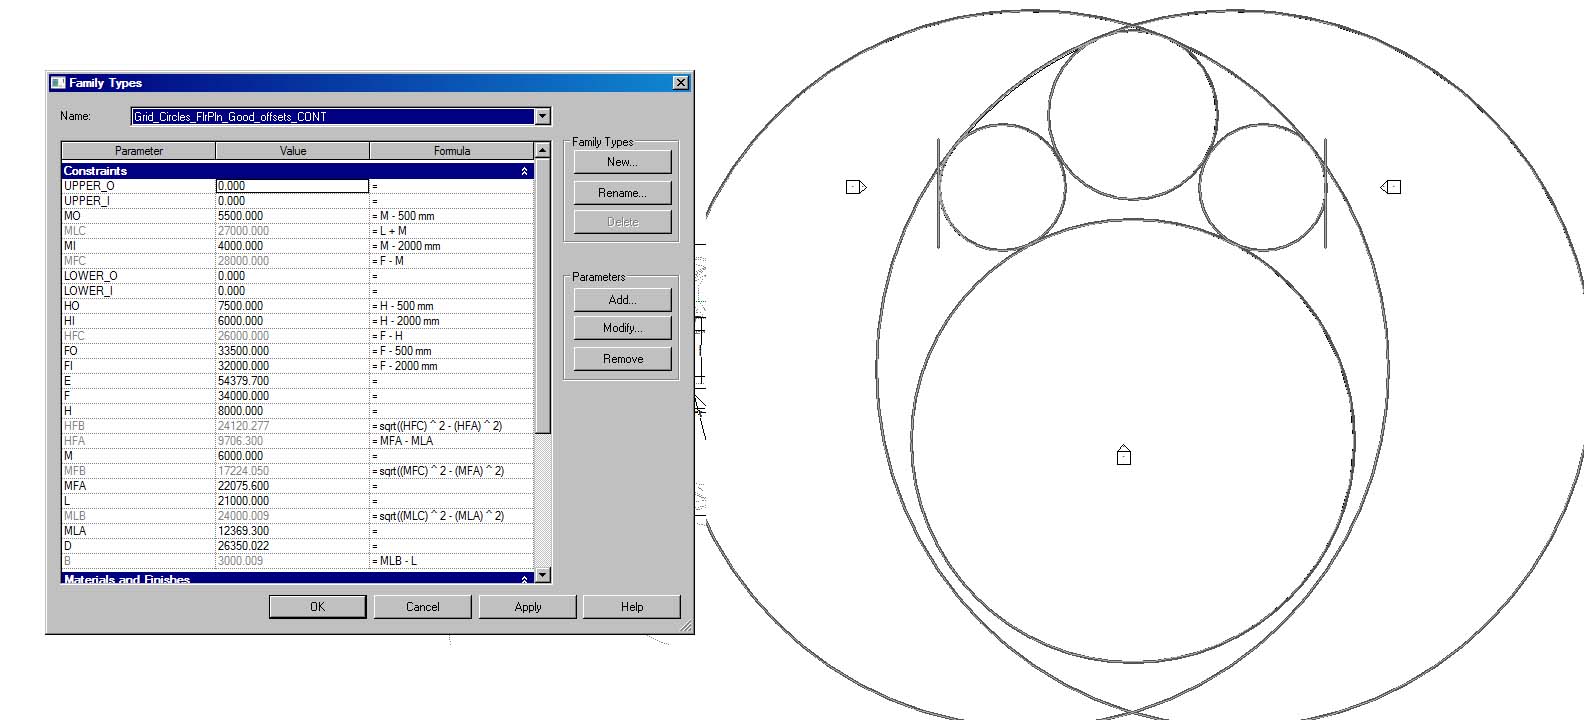
Task: Click the L value 21000.000
Action: 292,501
